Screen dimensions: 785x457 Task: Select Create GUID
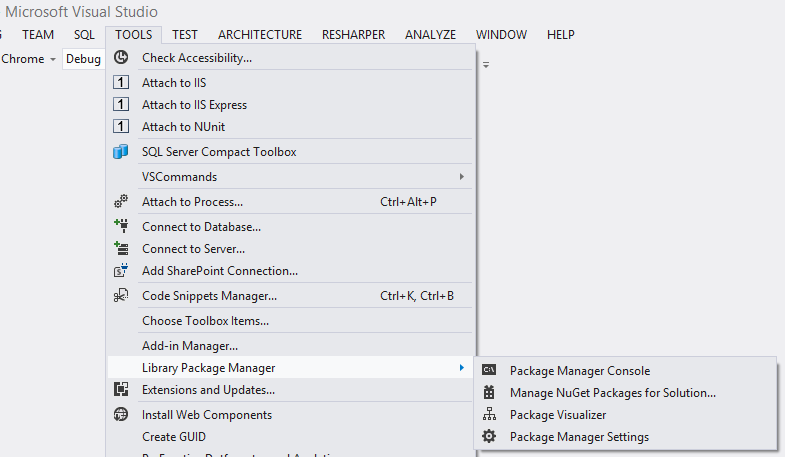coord(291,437)
